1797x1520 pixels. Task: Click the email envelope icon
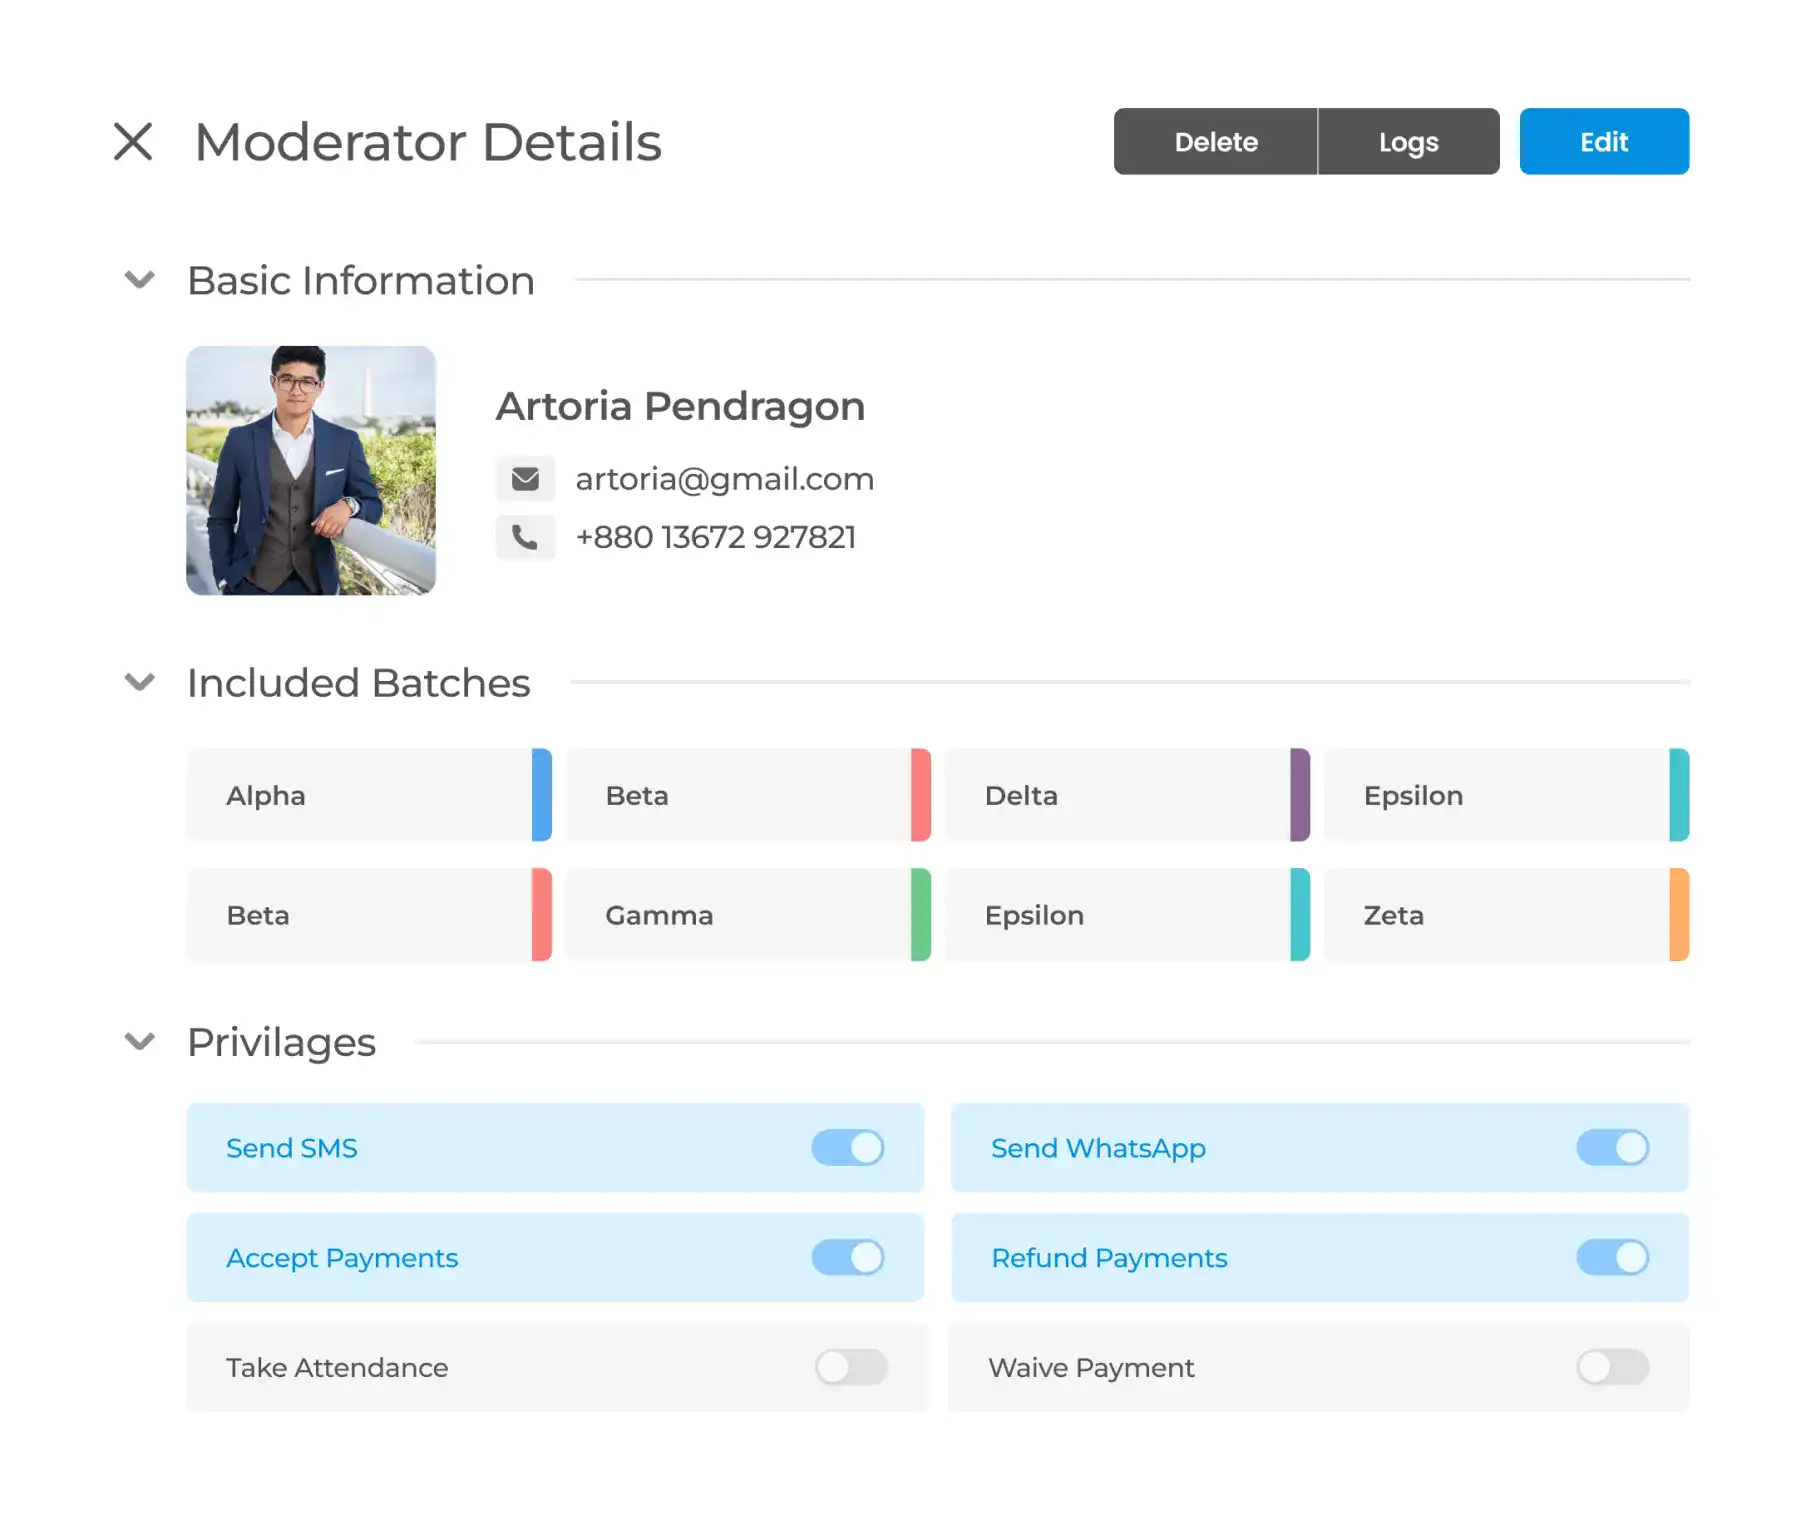[x=525, y=479]
